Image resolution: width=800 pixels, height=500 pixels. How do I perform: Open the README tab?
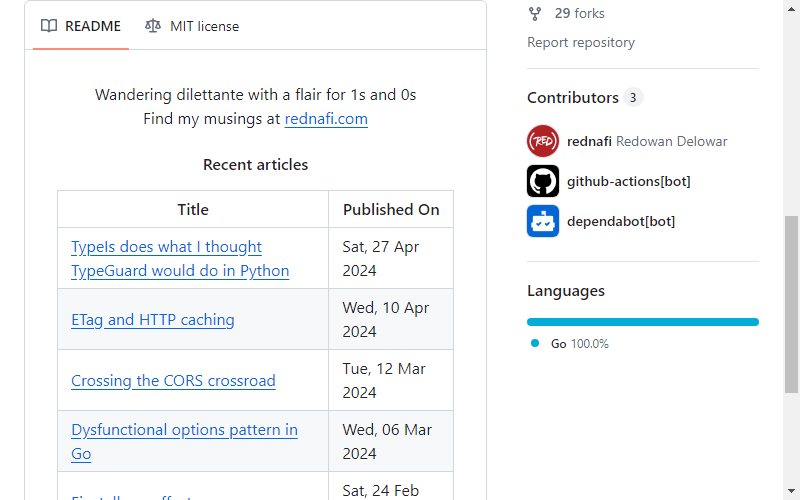tap(81, 26)
